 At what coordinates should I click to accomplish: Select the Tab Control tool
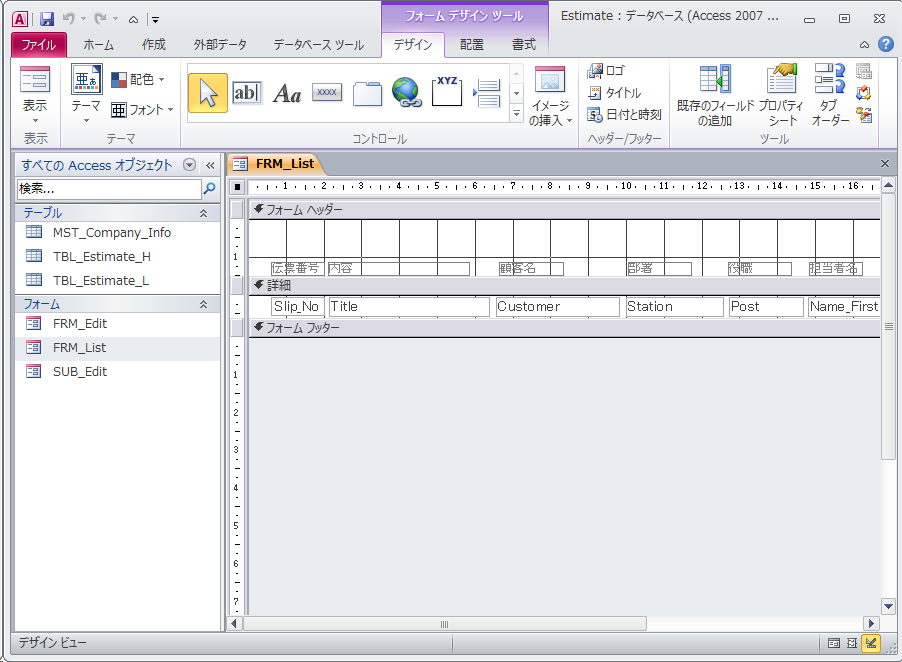pyautogui.click(x=367, y=93)
